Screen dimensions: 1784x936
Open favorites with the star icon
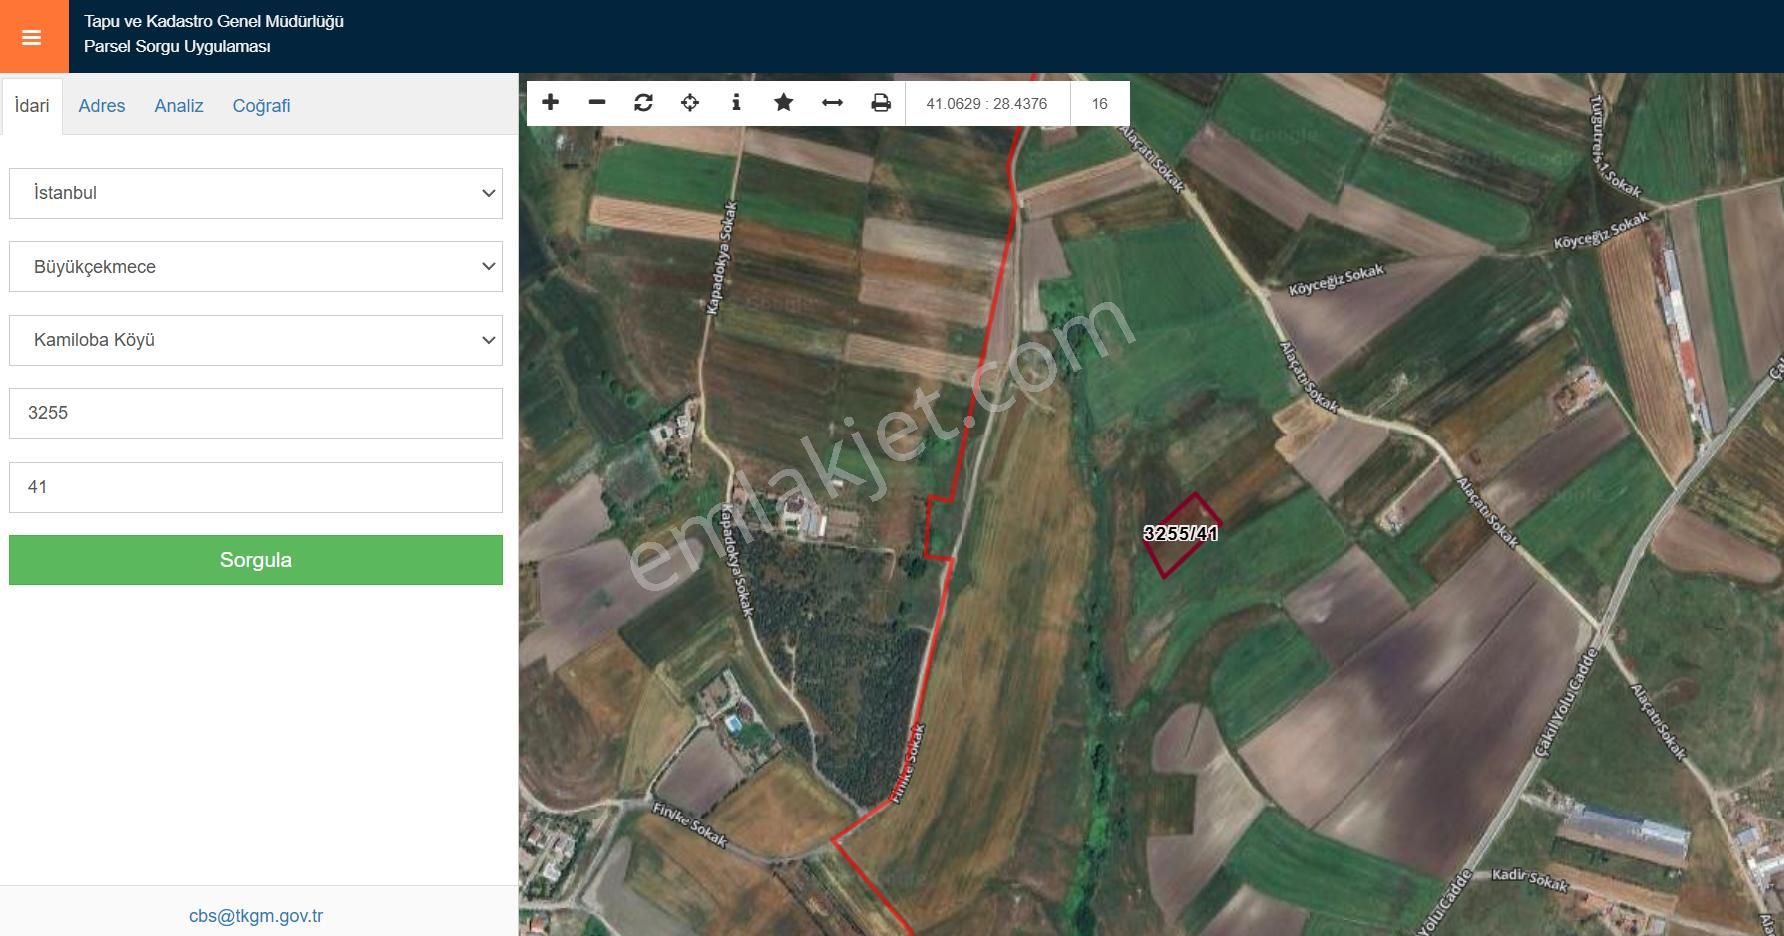[x=783, y=102]
